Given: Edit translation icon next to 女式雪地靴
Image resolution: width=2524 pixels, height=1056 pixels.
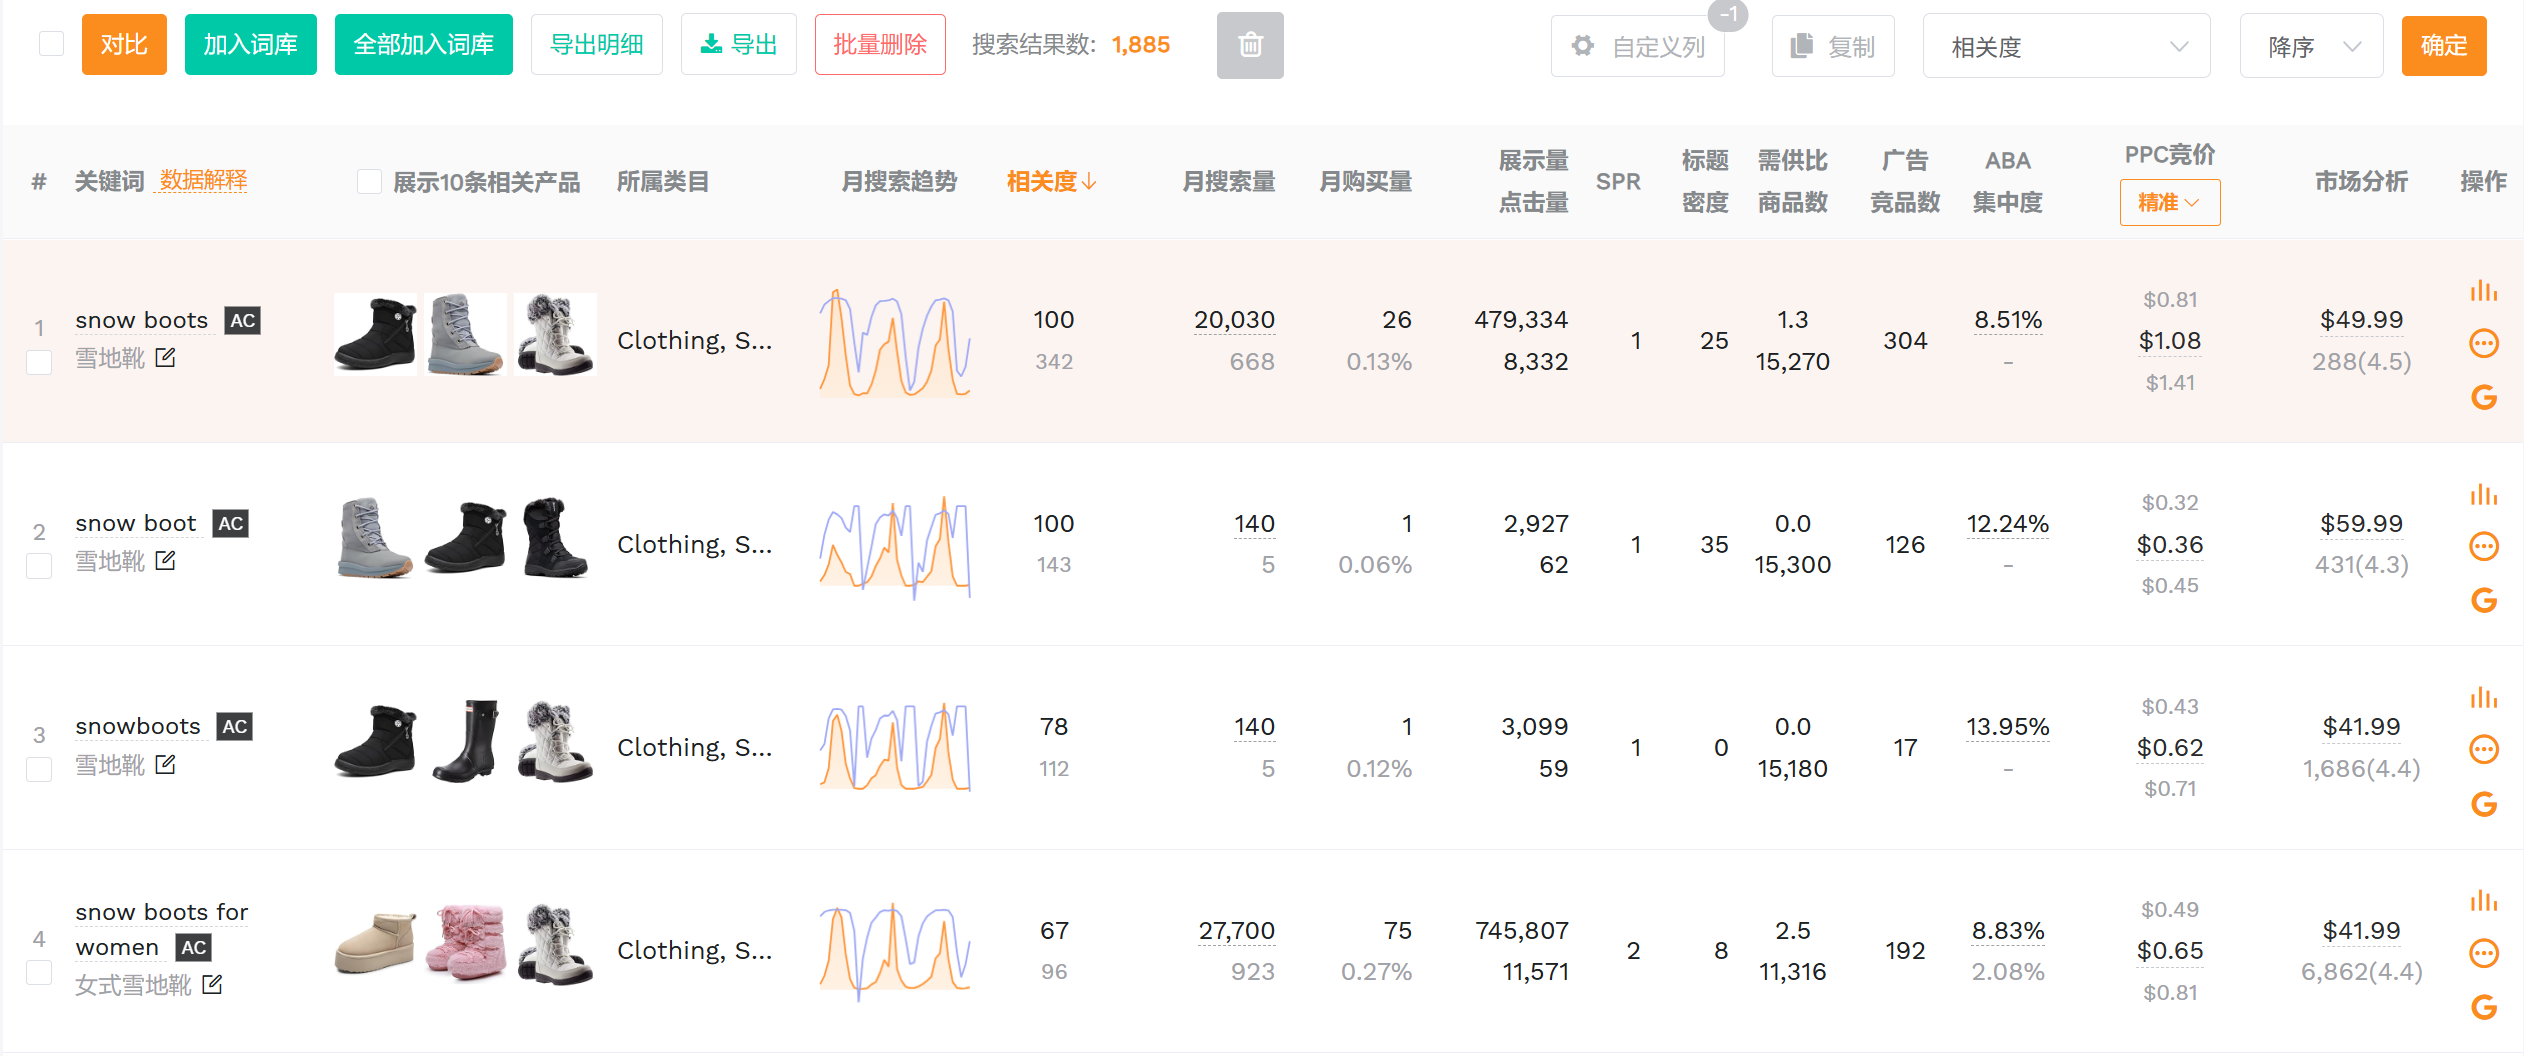Looking at the screenshot, I should [x=212, y=985].
